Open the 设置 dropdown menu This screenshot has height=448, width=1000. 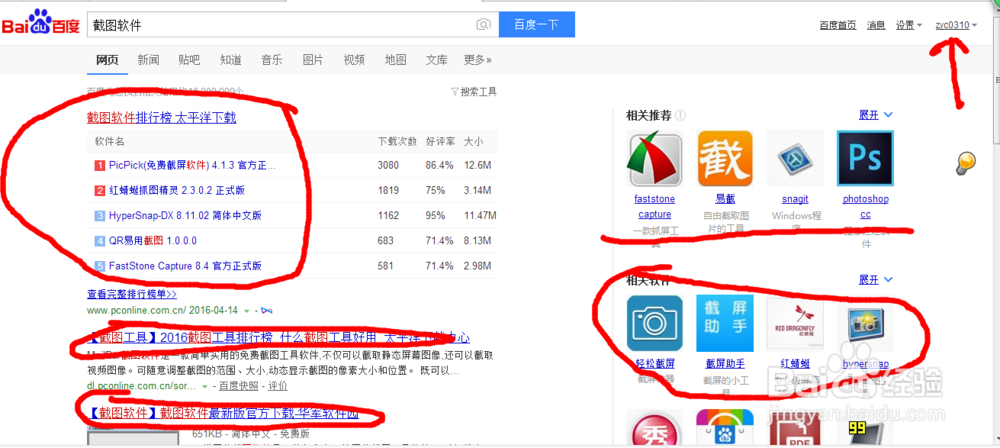tap(909, 26)
